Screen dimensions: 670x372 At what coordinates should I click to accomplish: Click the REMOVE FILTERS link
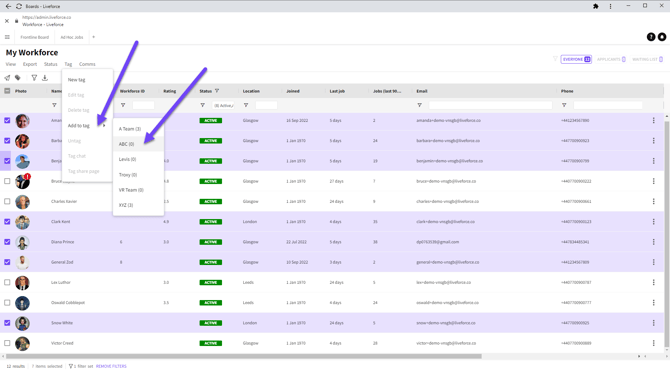(x=111, y=366)
